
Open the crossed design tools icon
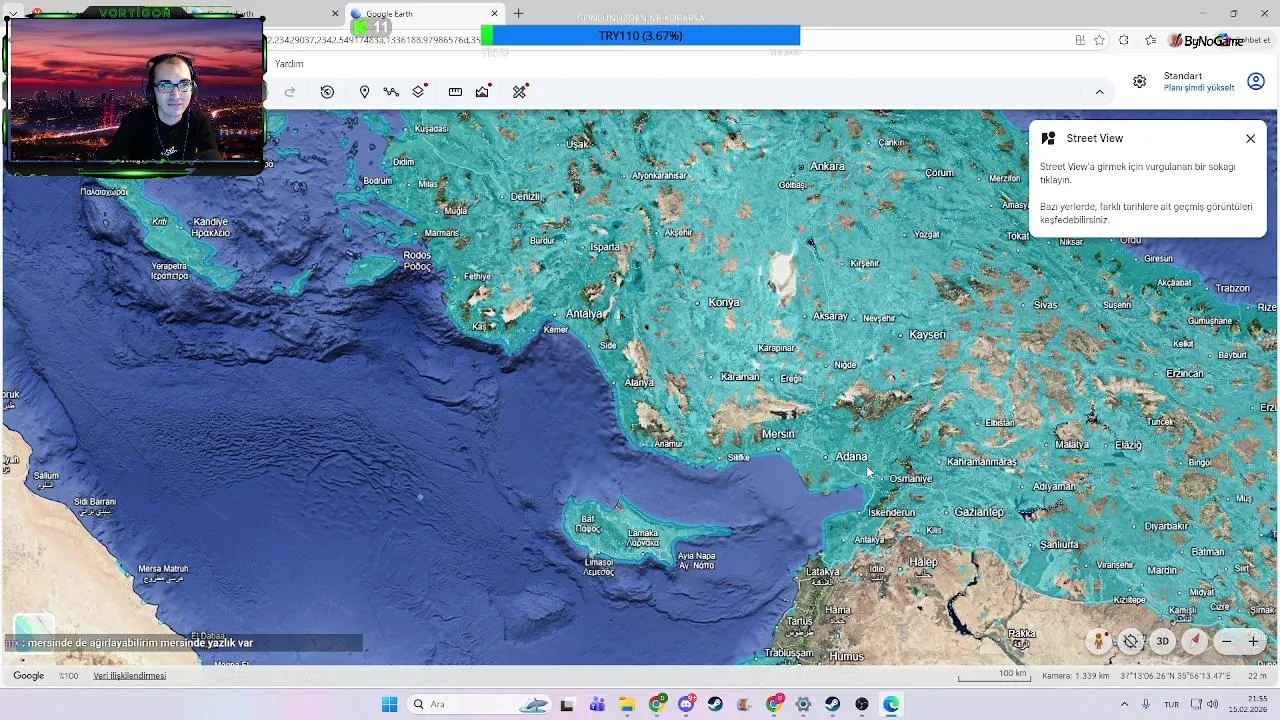tap(520, 92)
